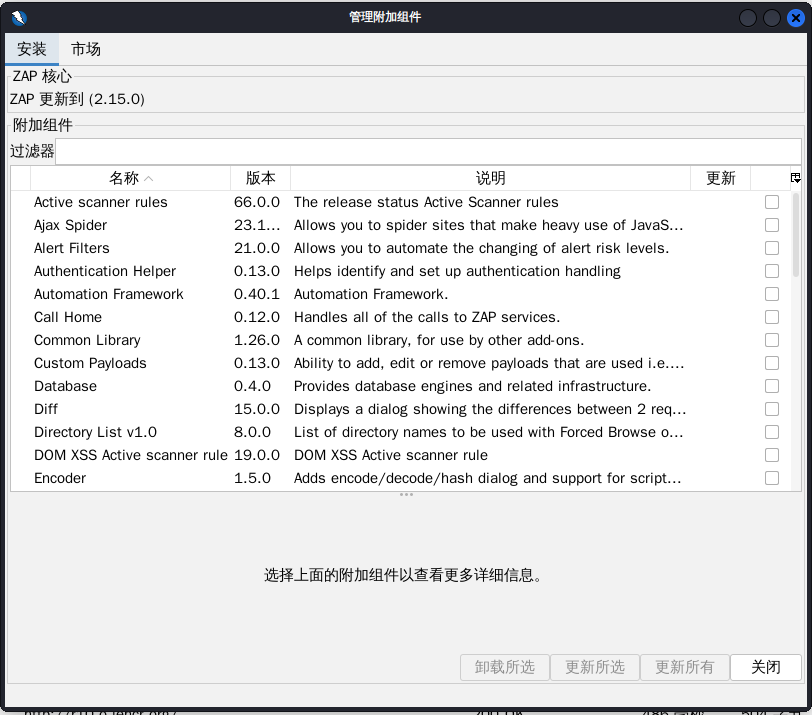
Task: Select the Directory List v1.0 row name
Action: tap(95, 432)
